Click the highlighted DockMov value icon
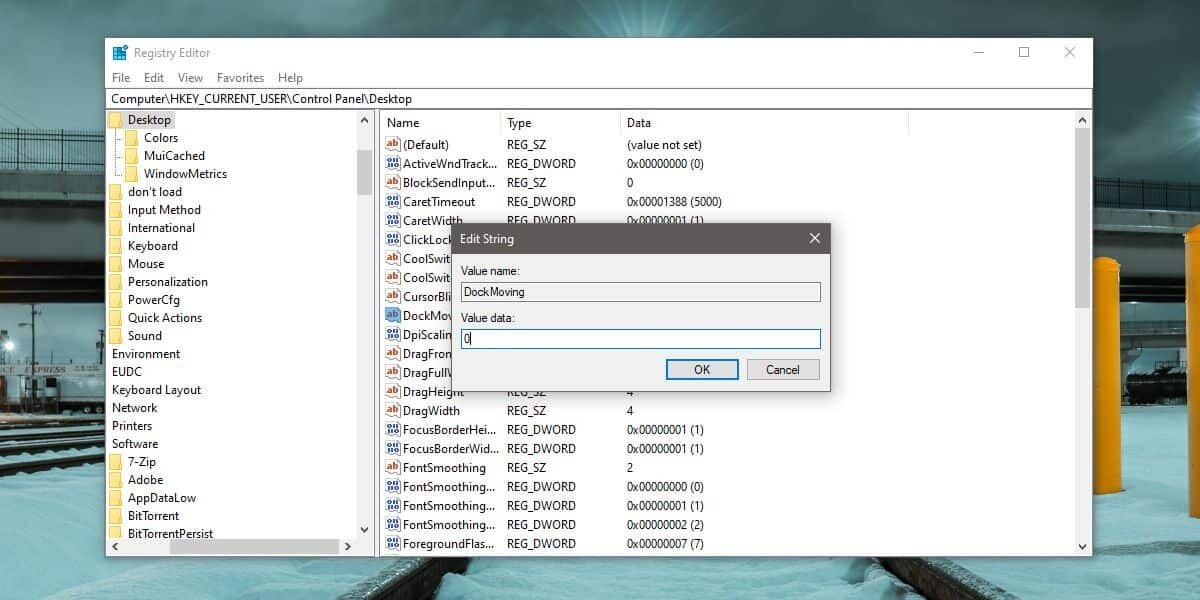The image size is (1200, 600). [392, 315]
